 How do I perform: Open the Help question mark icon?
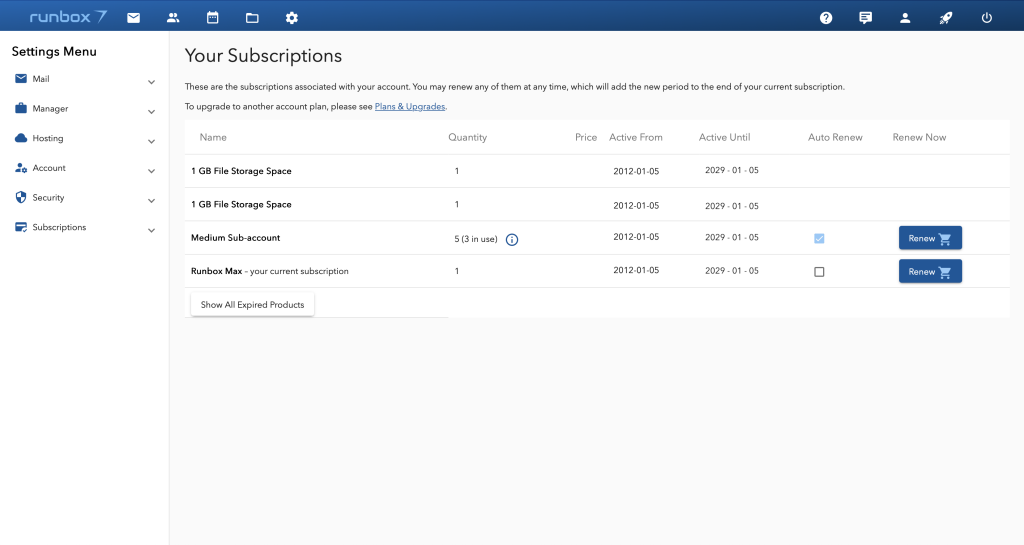826,17
